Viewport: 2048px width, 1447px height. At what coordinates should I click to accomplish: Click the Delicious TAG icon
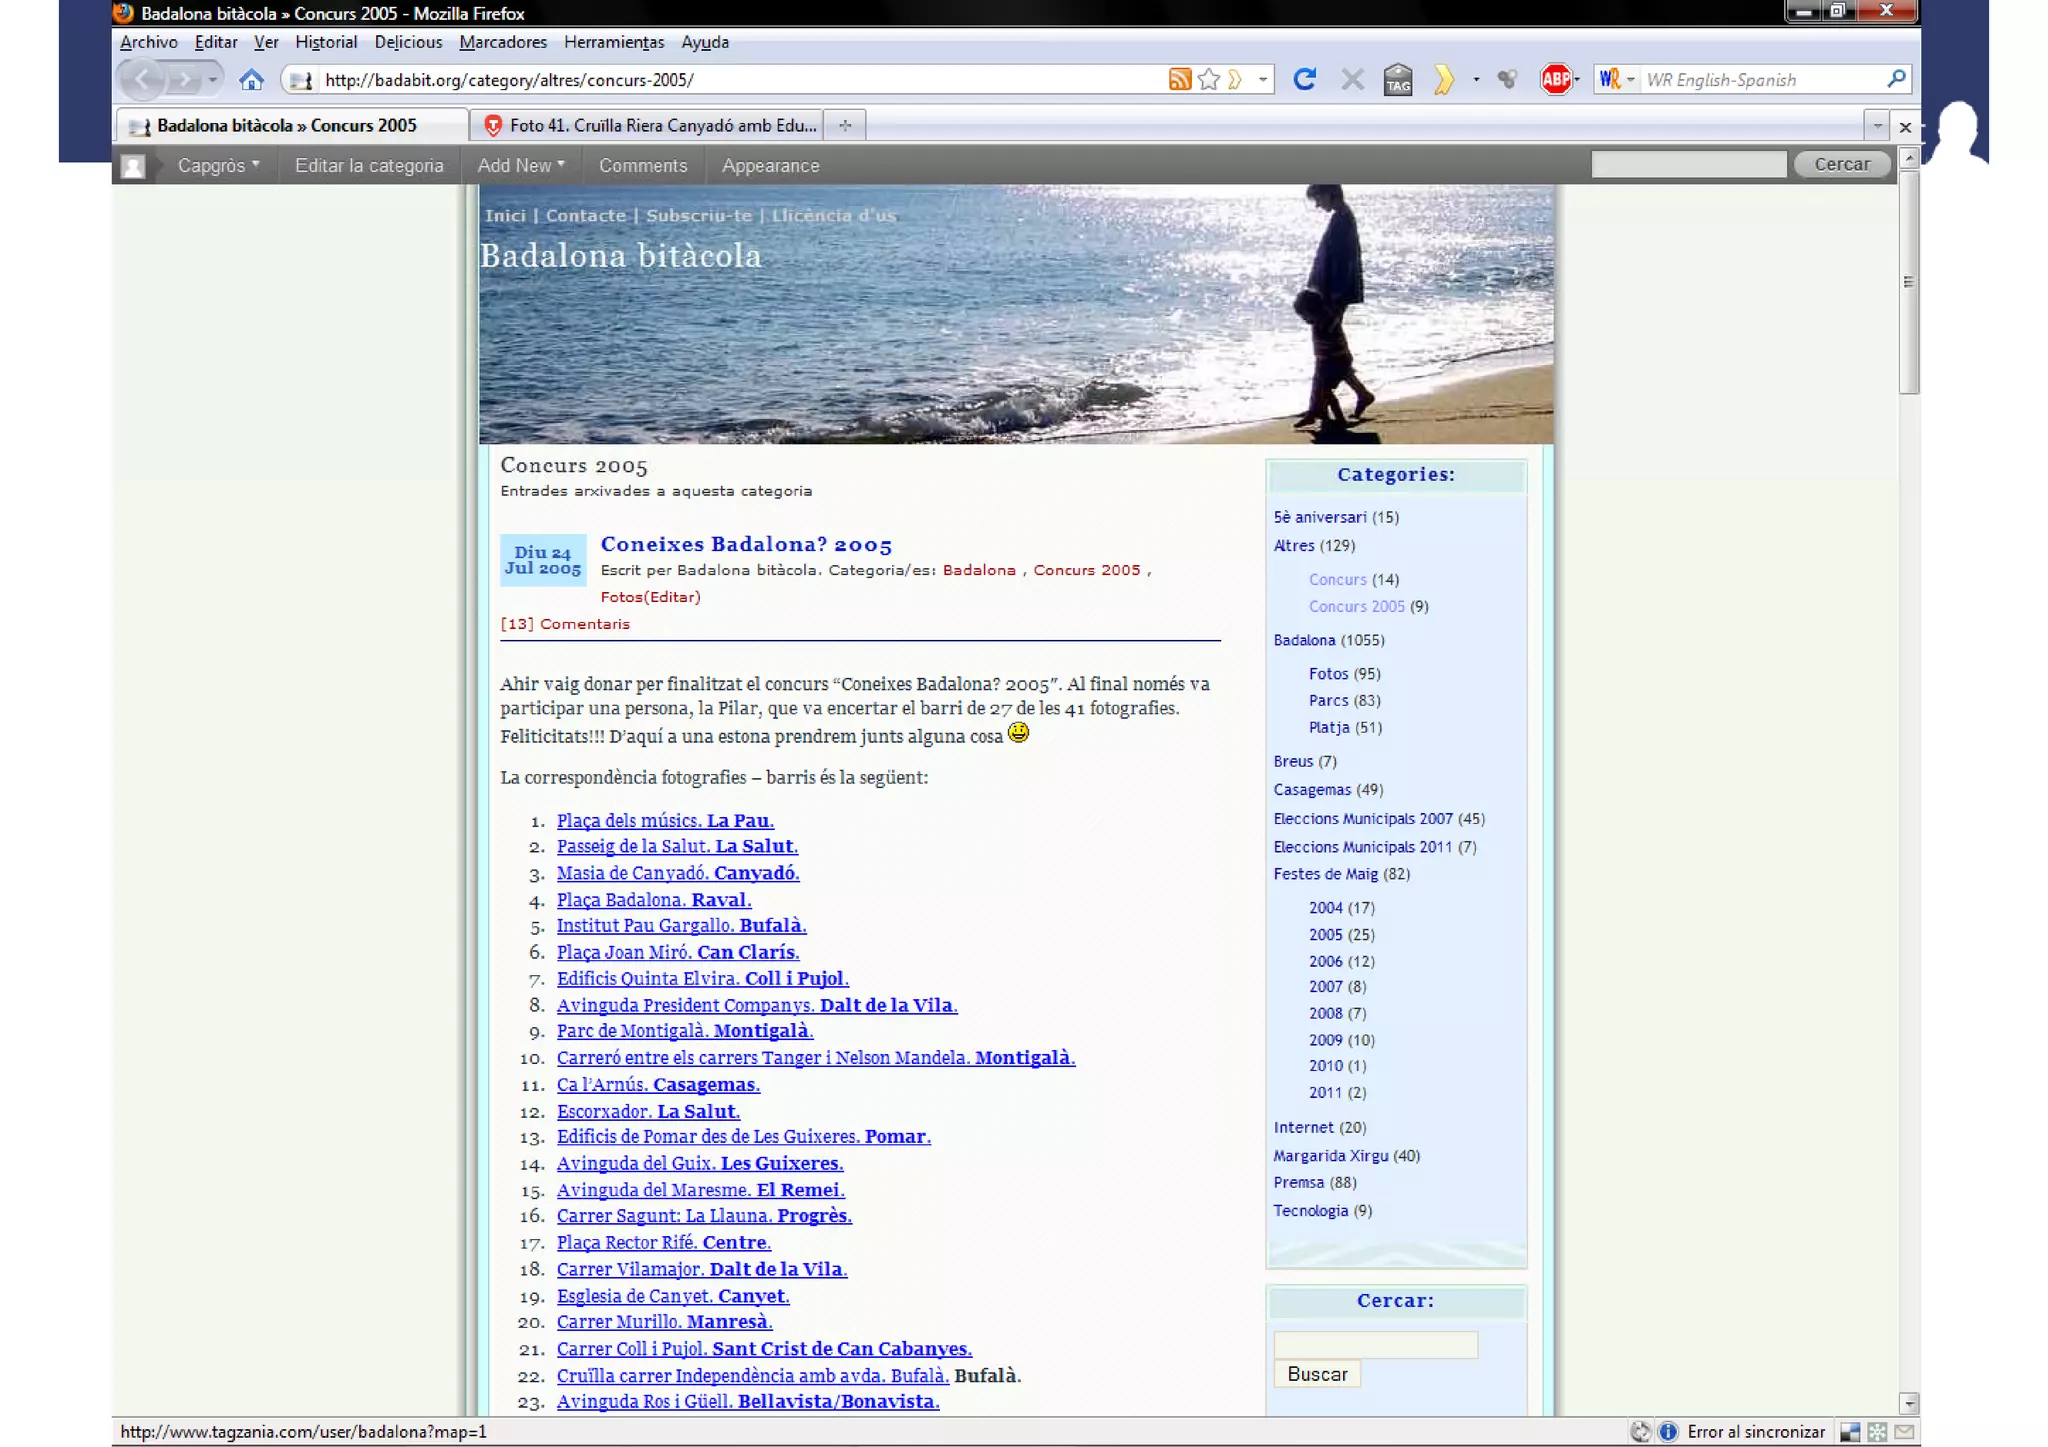pos(1398,80)
